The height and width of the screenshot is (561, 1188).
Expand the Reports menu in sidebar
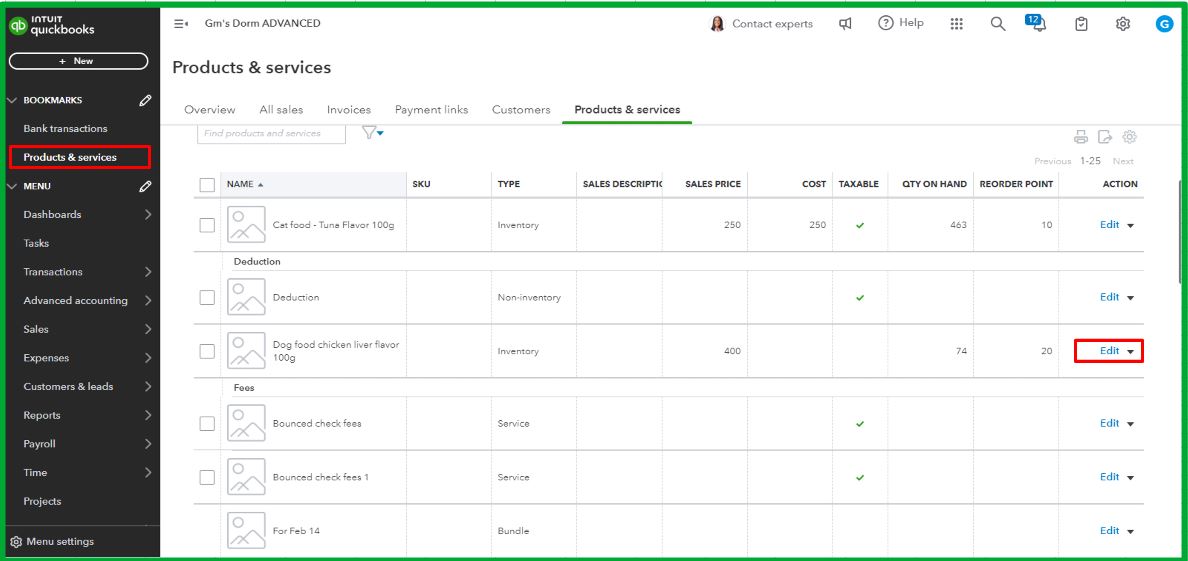(x=148, y=415)
